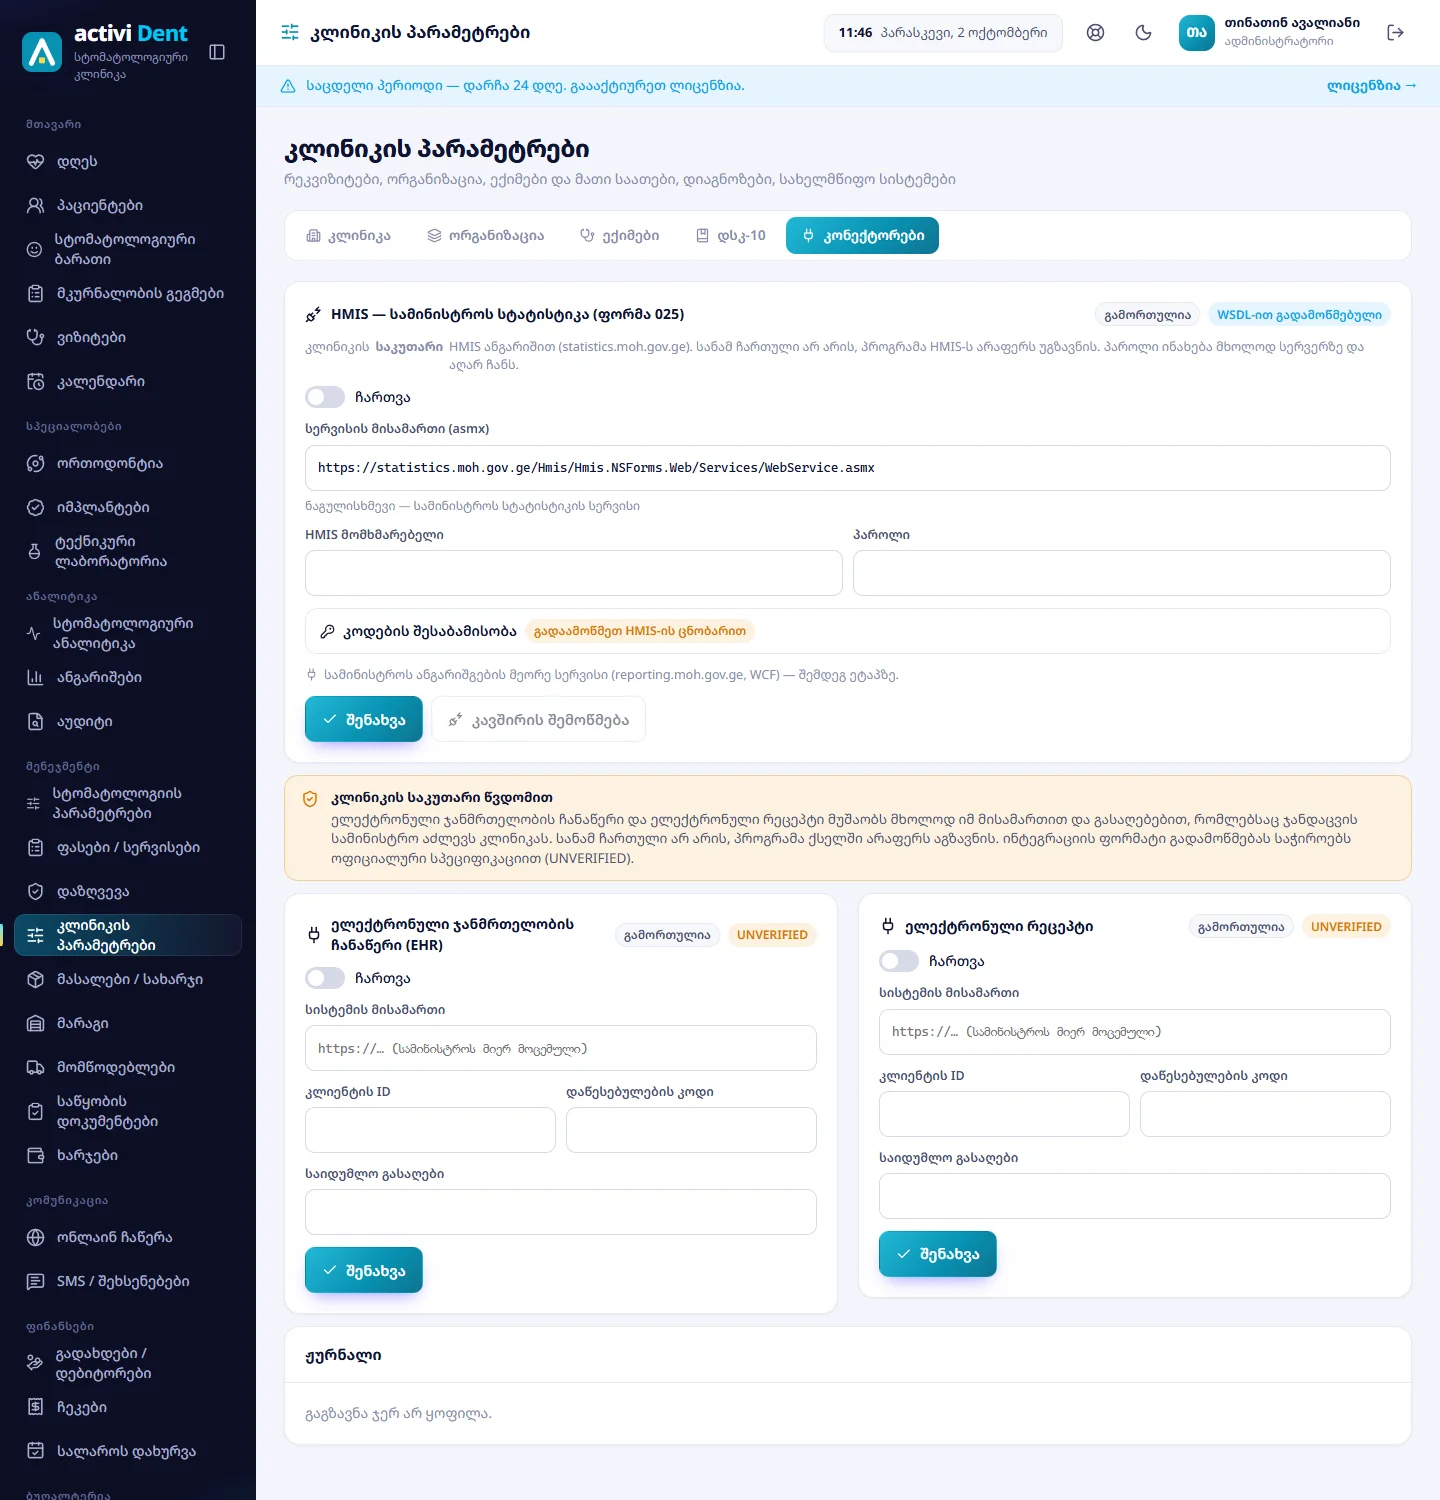
Task: Focus the HMIS მომხმარებელი field
Action: point(574,573)
